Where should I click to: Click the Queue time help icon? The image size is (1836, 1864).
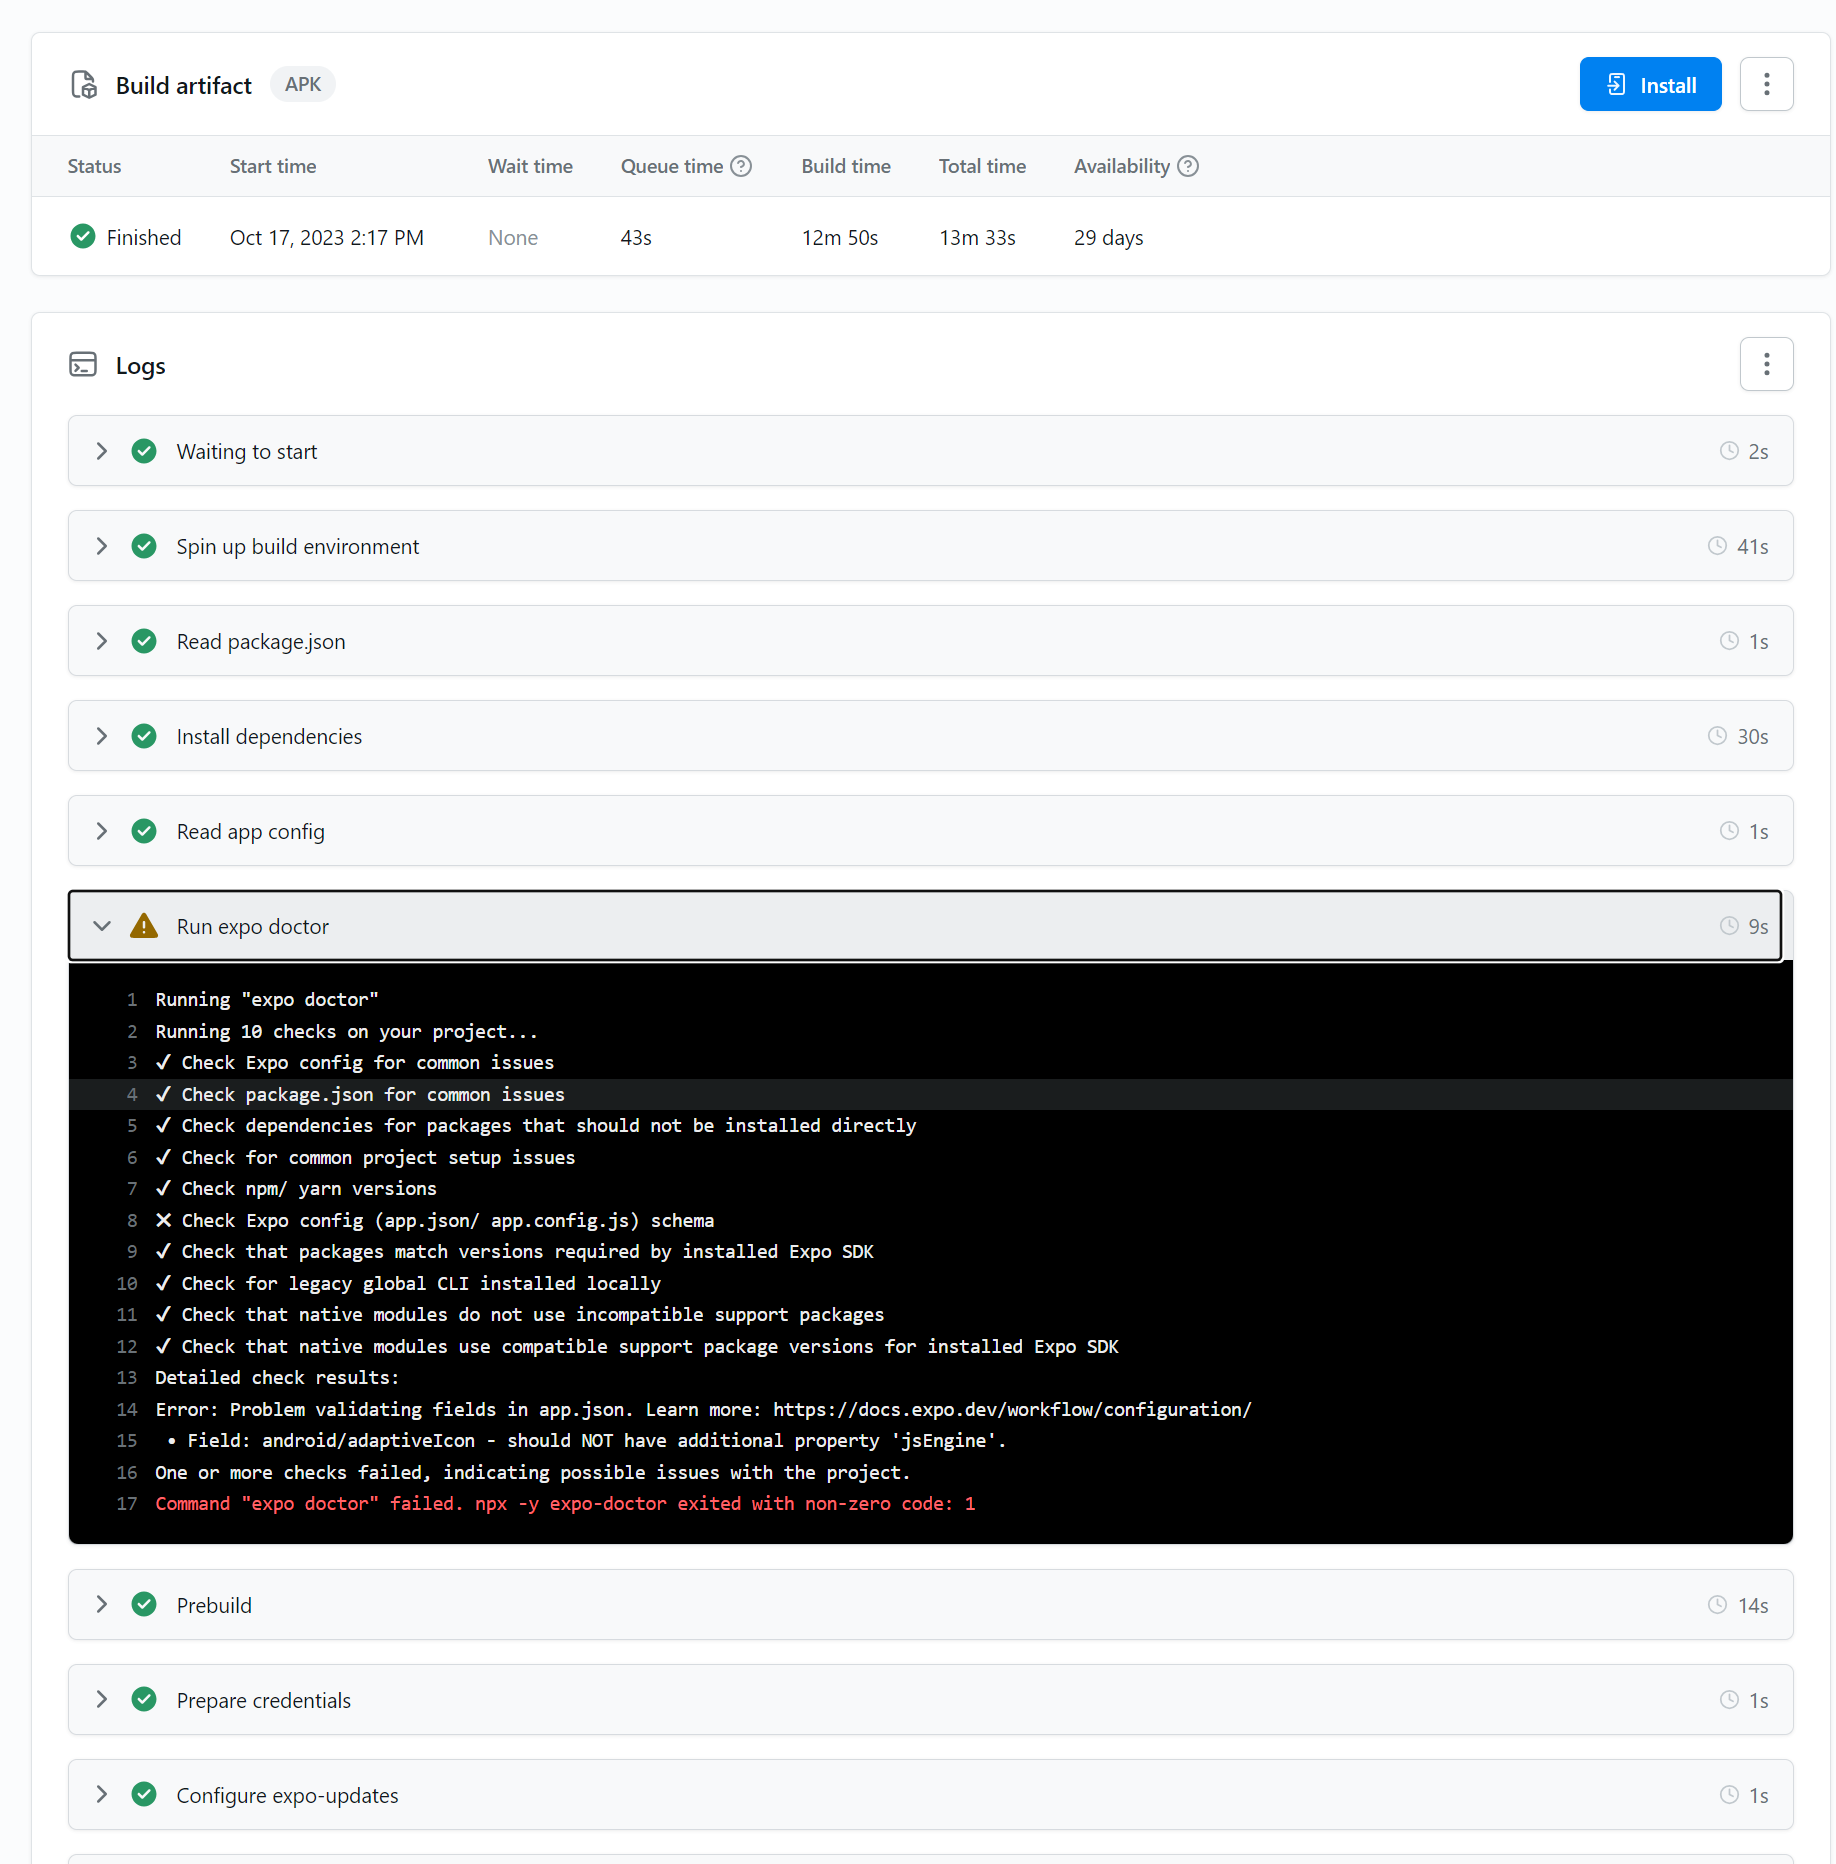[741, 166]
